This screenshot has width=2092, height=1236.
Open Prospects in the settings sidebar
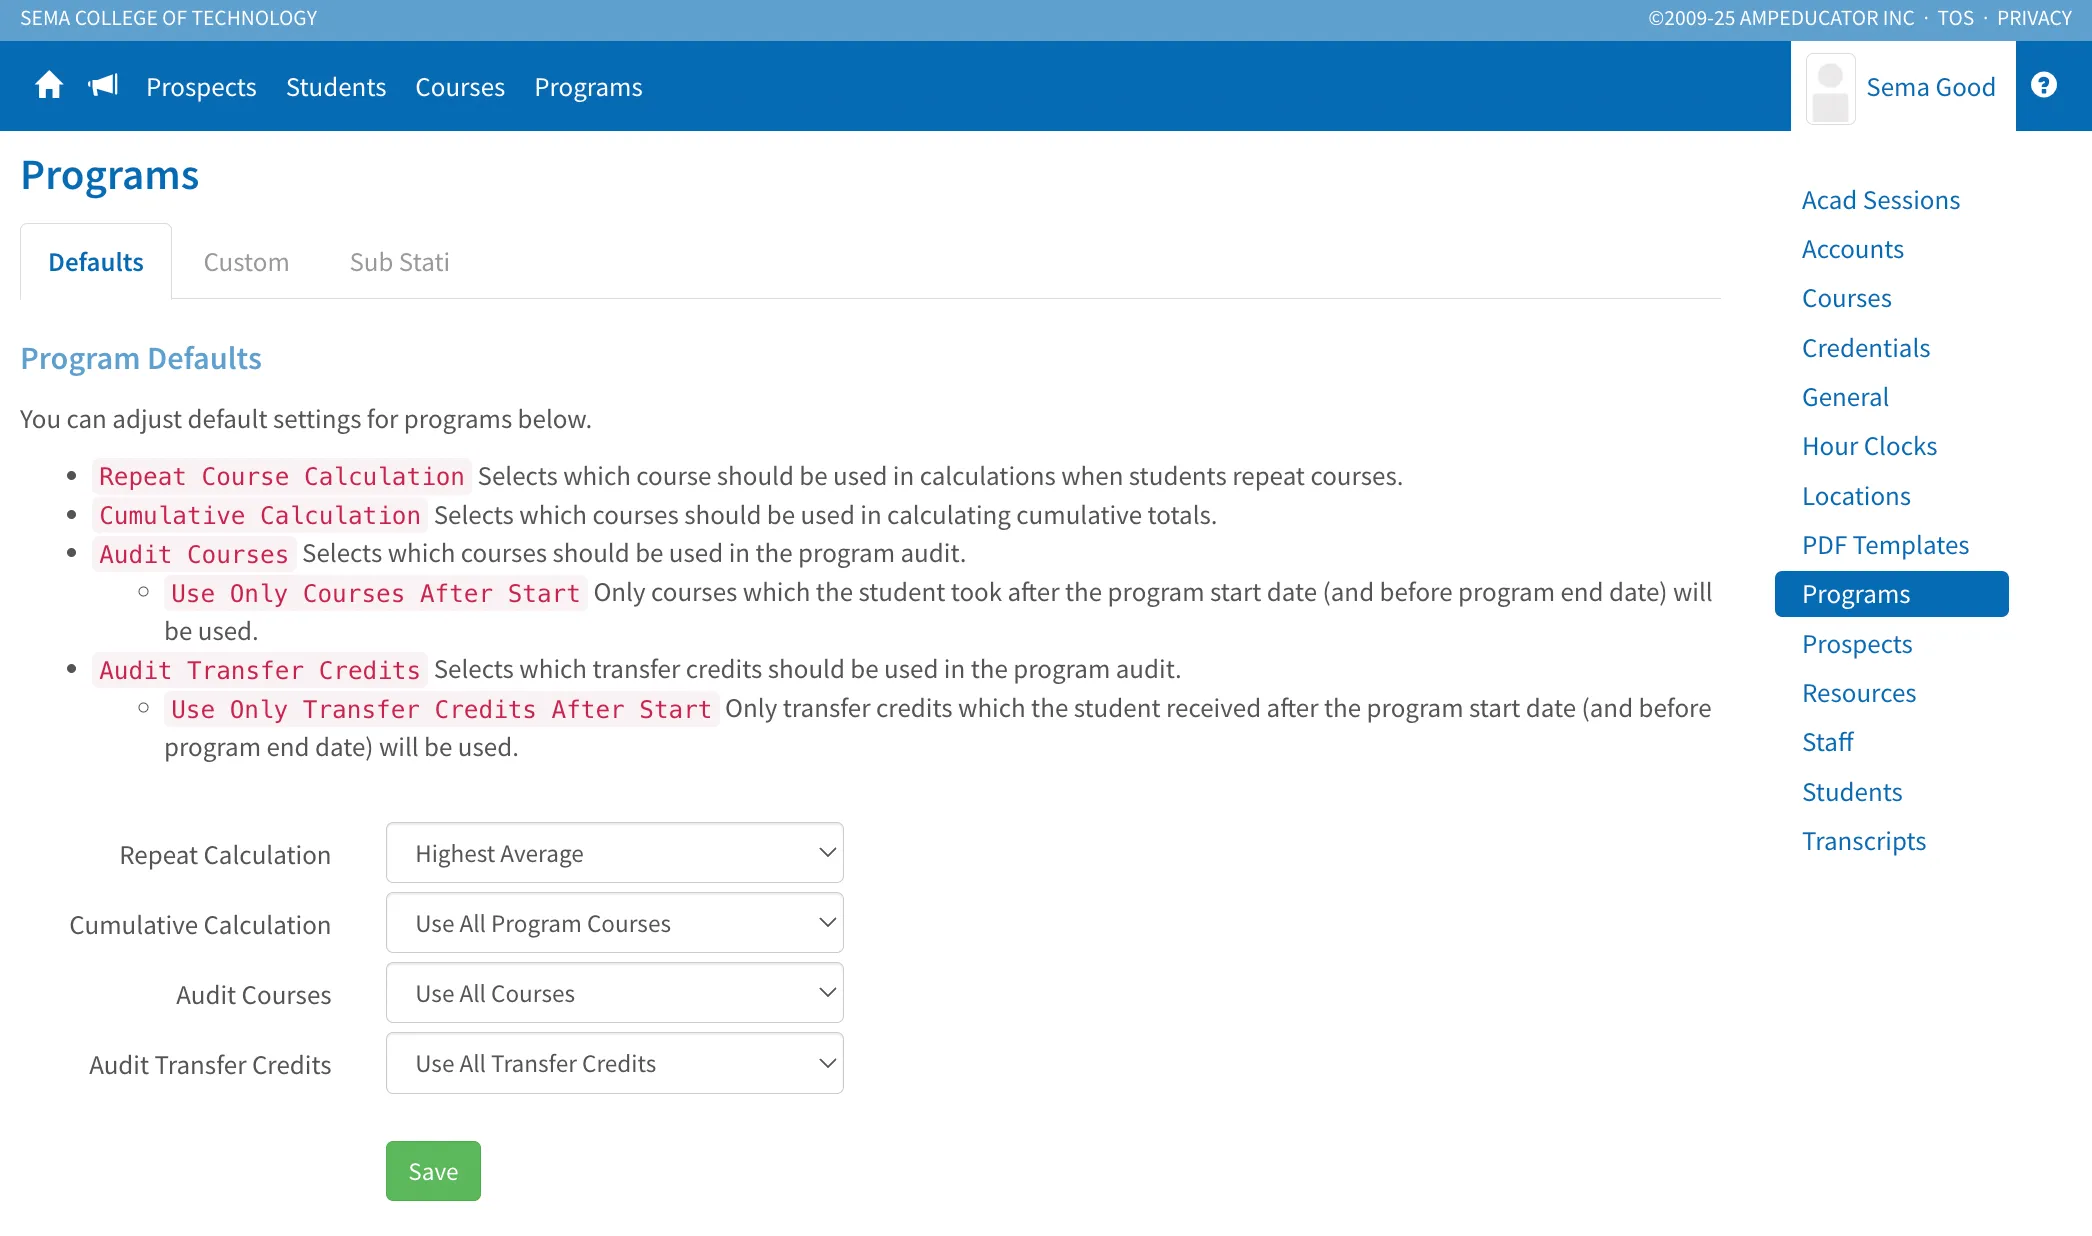tap(1857, 644)
